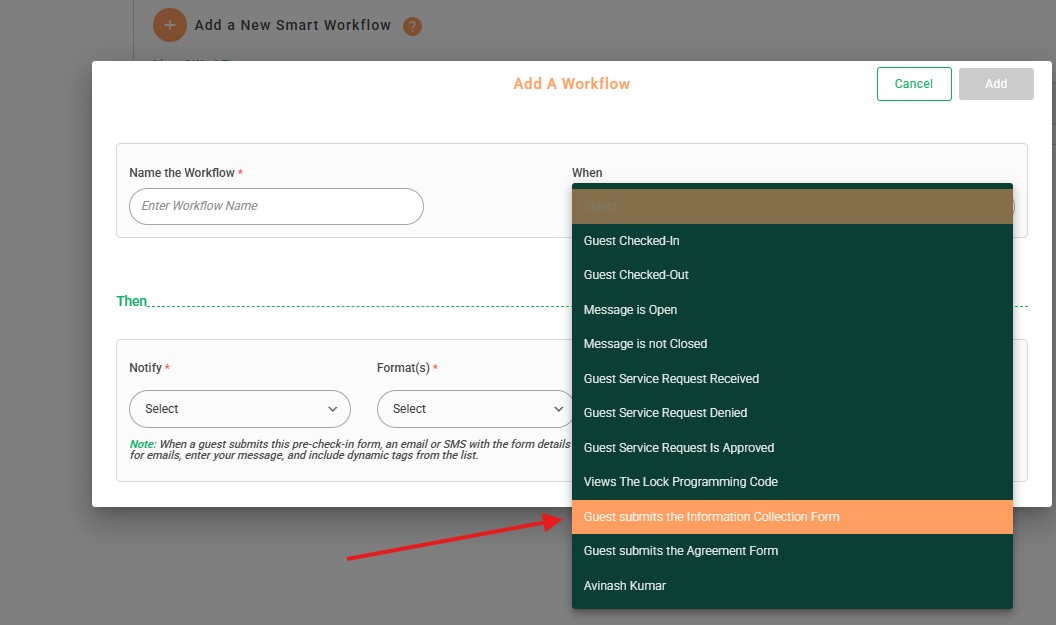Click the Enter Workflow Name field
Image resolution: width=1056 pixels, height=625 pixels.
click(276, 206)
